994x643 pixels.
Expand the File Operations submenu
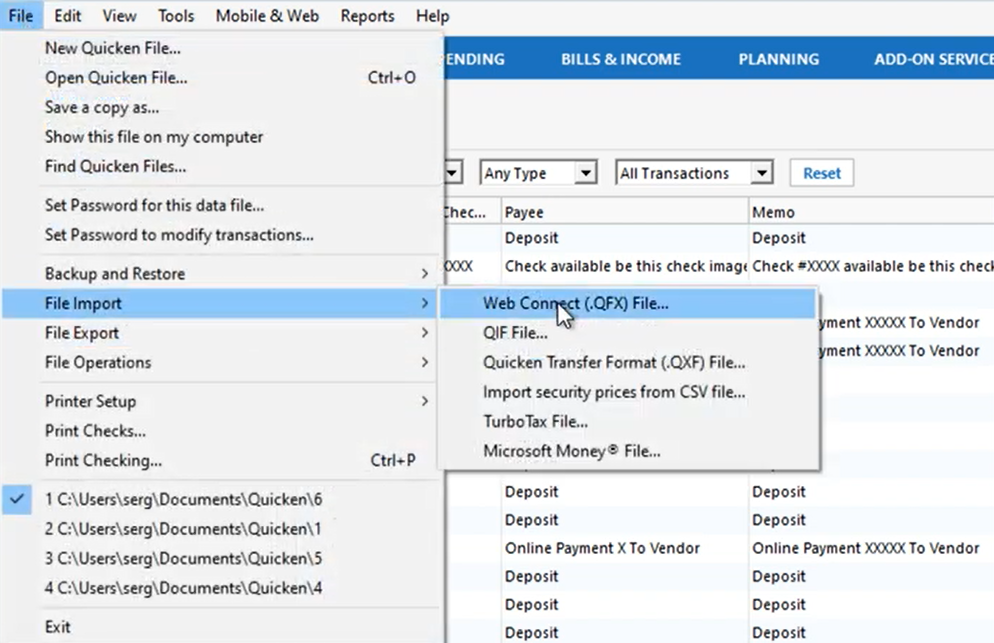point(219,362)
